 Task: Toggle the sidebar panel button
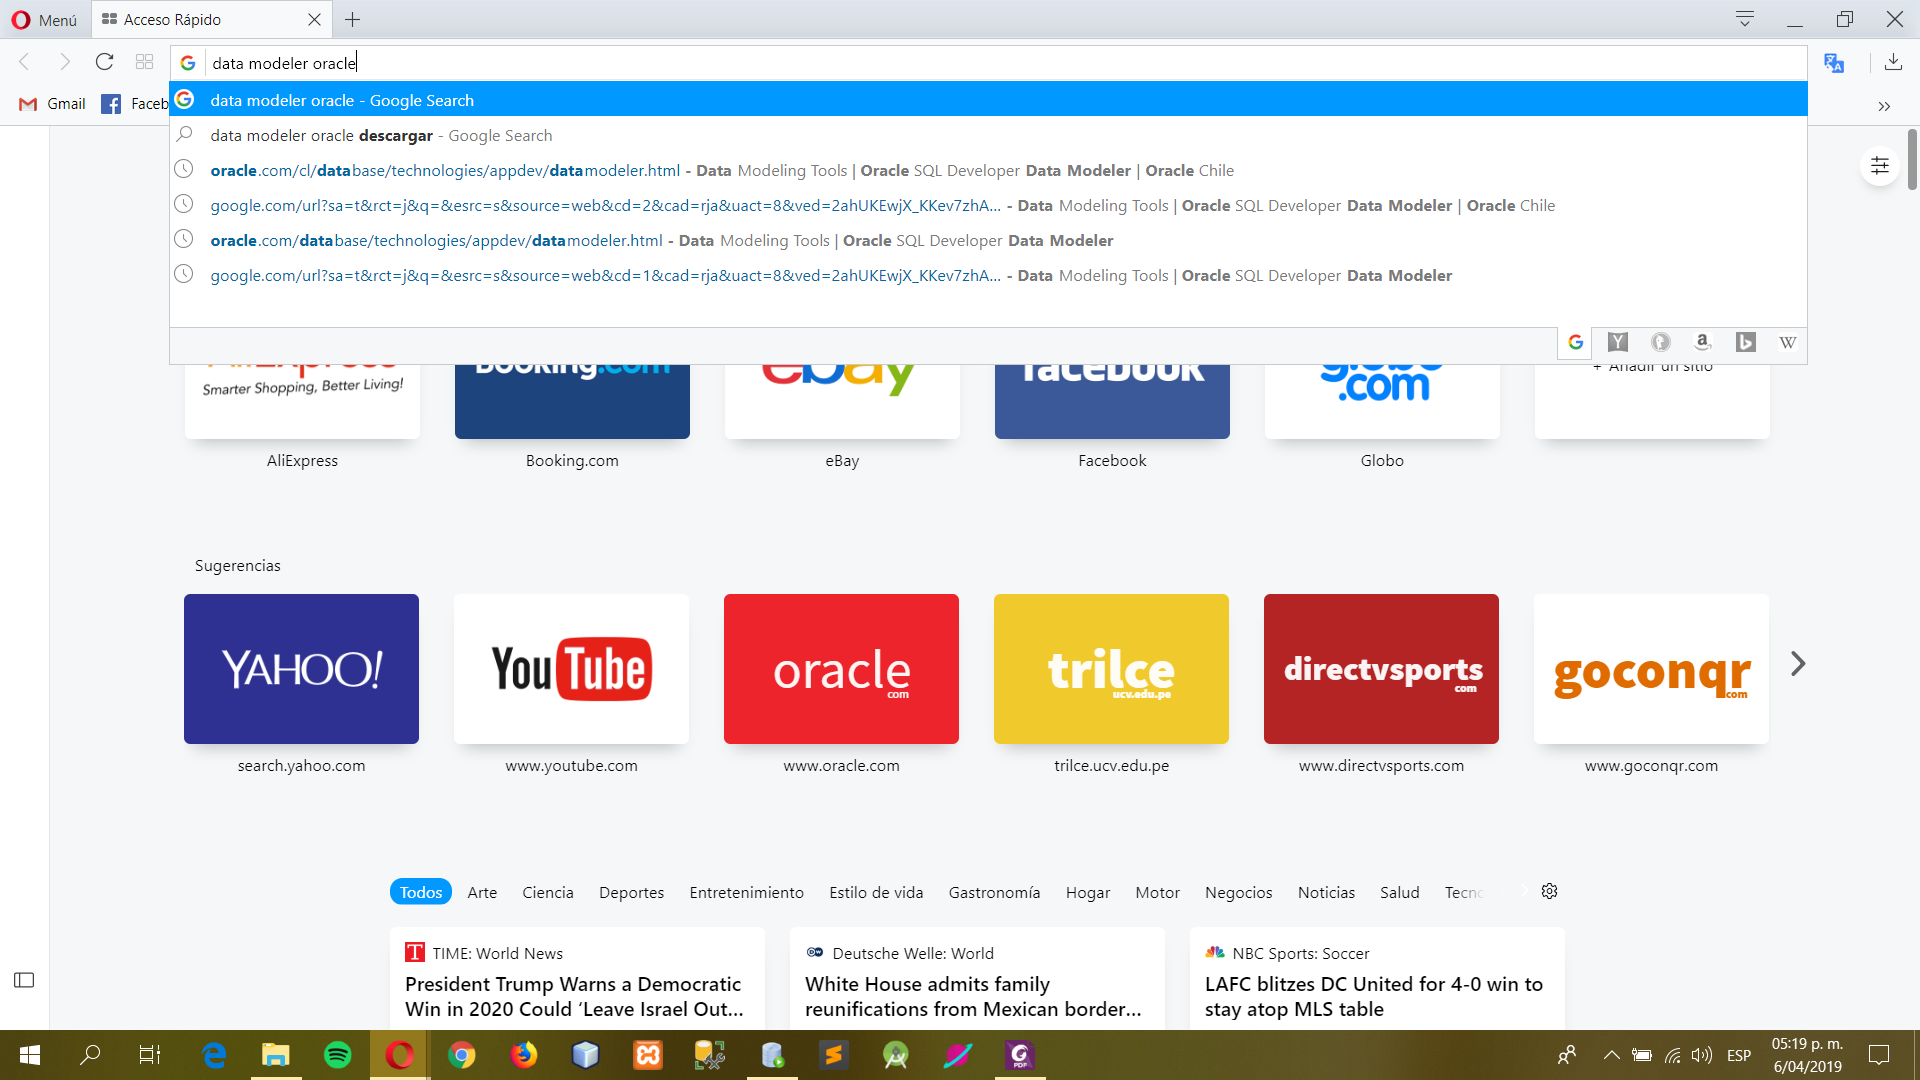pos(24,980)
